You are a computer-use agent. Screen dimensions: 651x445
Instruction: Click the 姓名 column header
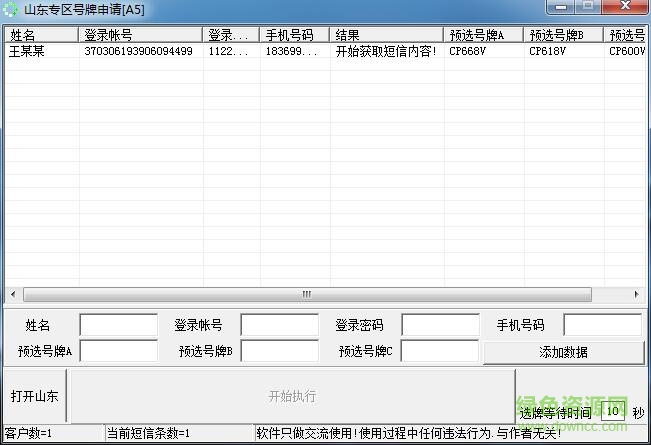click(42, 35)
